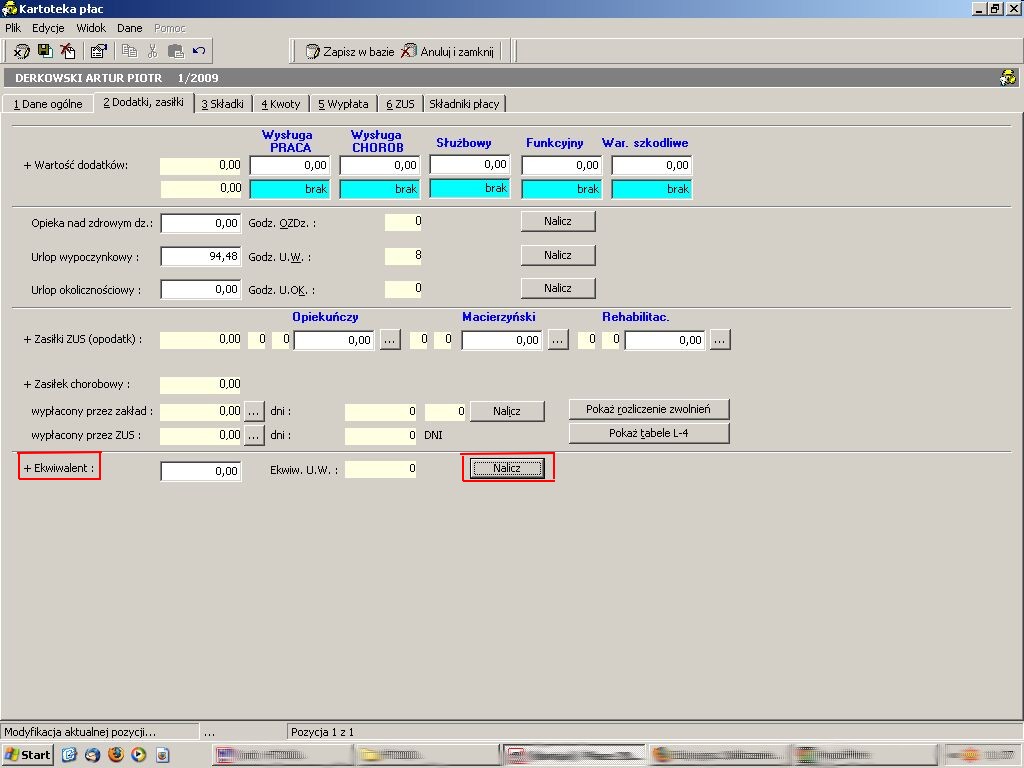Image resolution: width=1024 pixels, height=768 pixels.
Task: Open Firefox from the taskbar quick launch
Action: (x=116, y=754)
